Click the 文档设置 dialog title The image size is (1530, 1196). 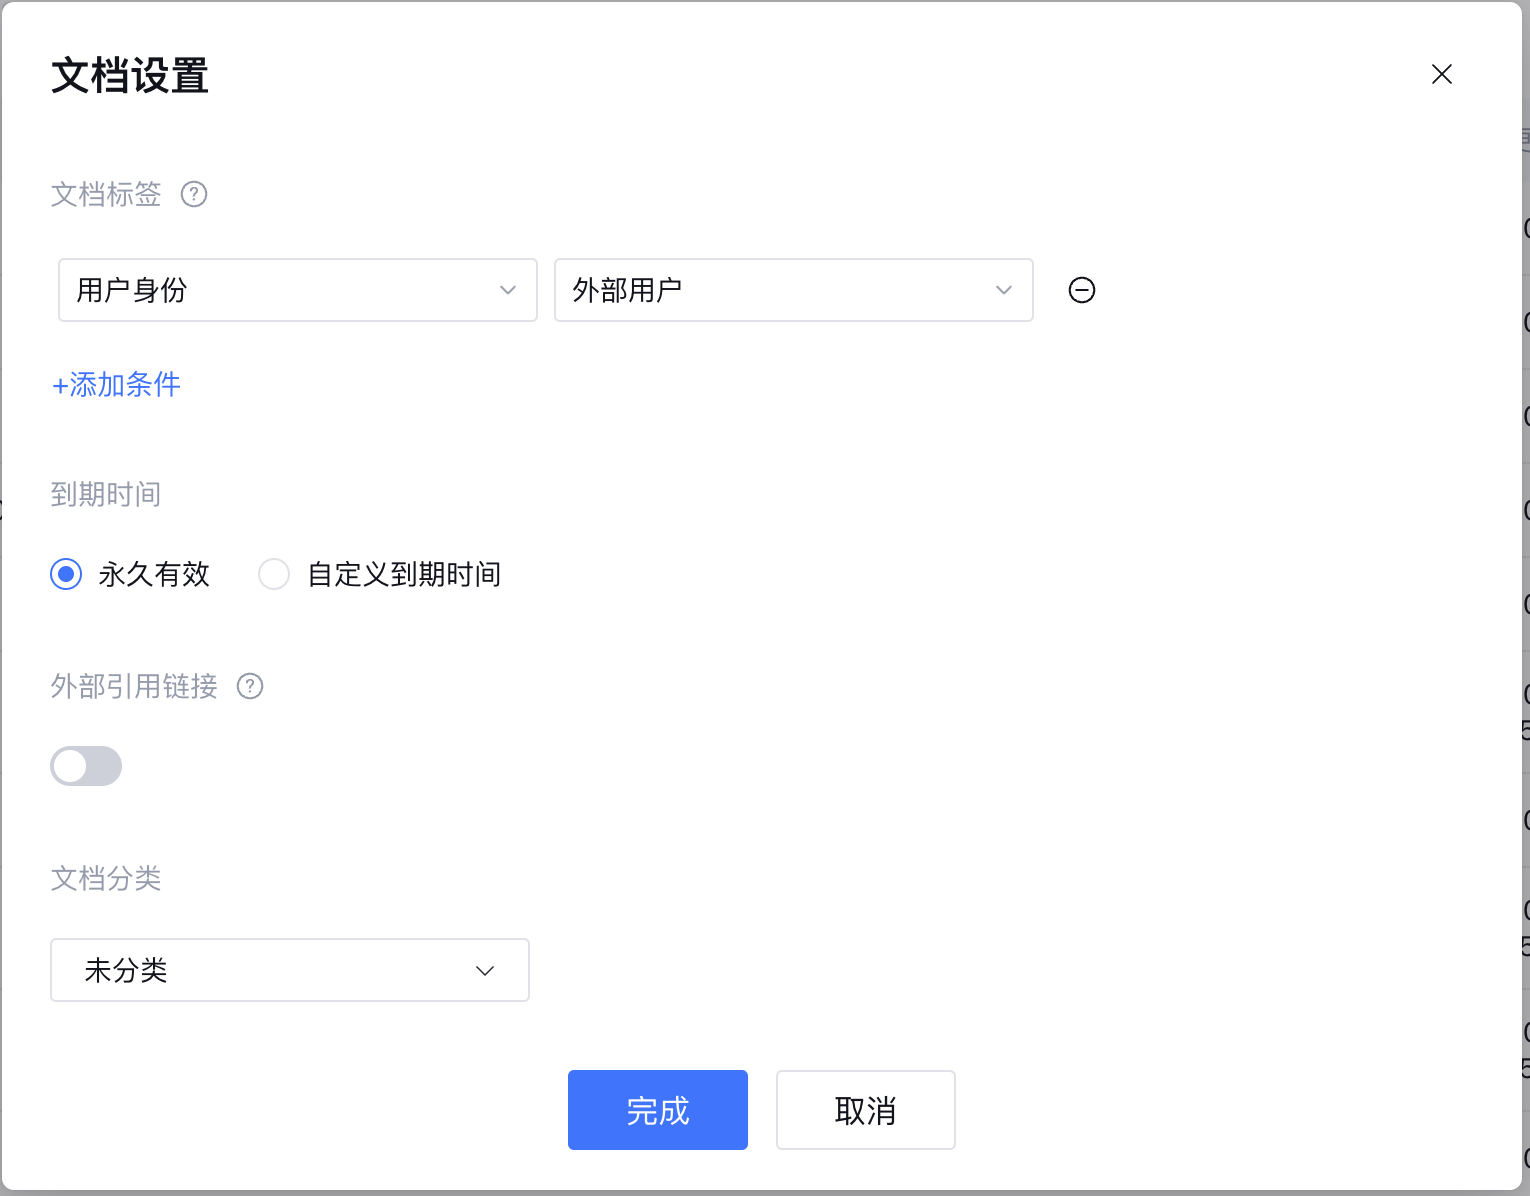pos(130,76)
